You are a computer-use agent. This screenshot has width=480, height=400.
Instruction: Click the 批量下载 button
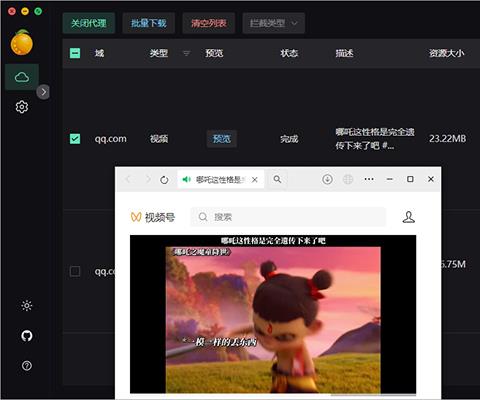tap(149, 23)
